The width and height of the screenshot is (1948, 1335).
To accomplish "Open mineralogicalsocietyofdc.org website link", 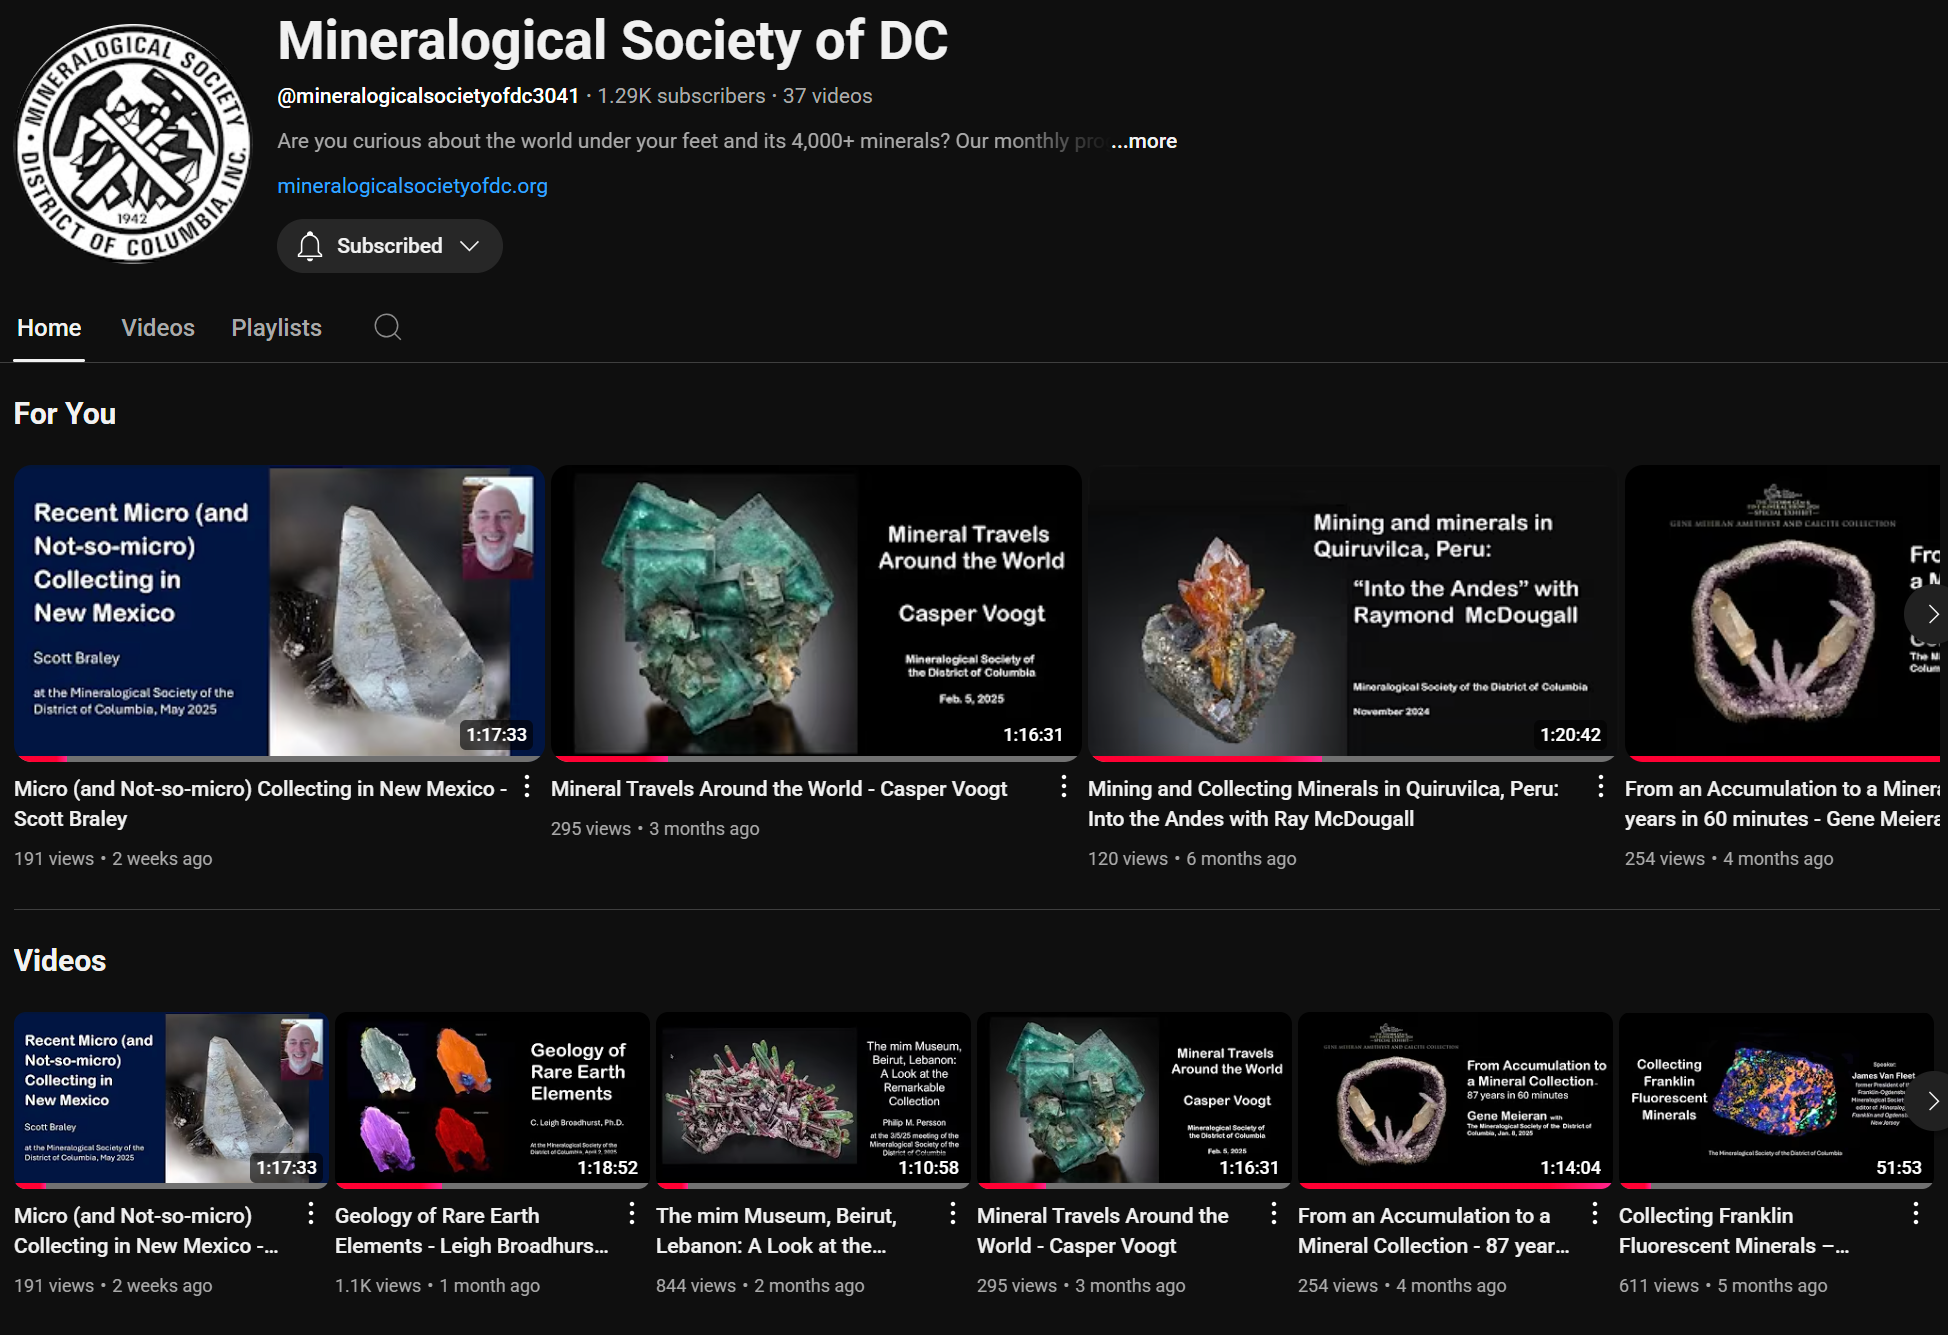I will tap(412, 186).
